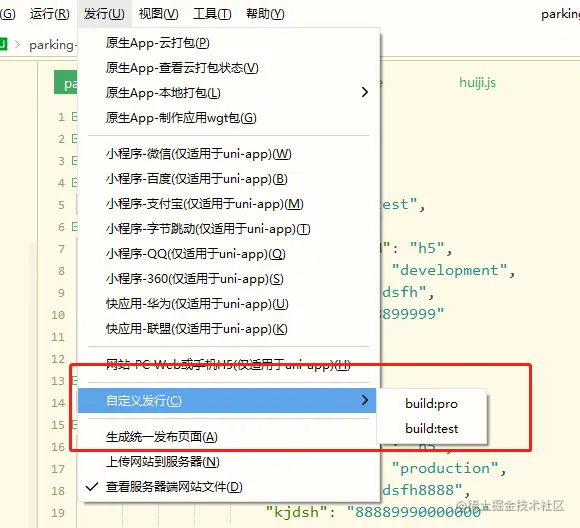Choose 快应用-华为 publish option
580x528 pixels.
pyautogui.click(x=229, y=304)
